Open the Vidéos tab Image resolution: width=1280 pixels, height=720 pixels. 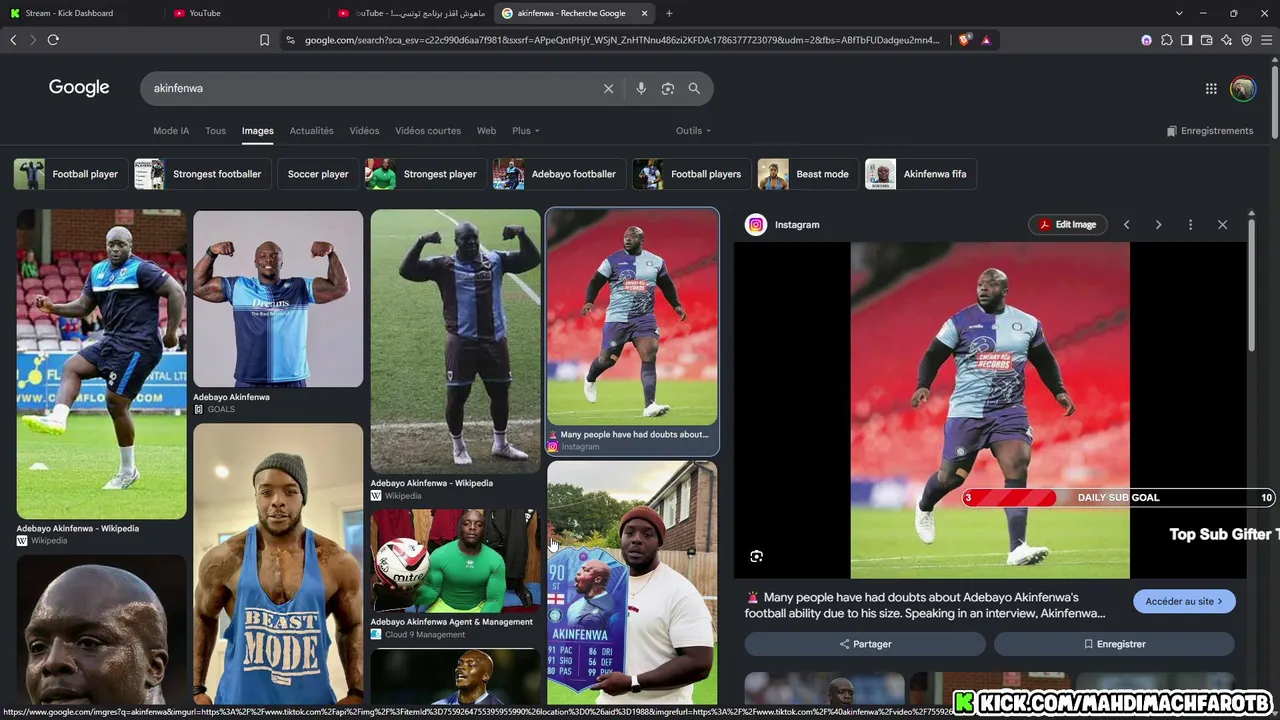click(364, 131)
